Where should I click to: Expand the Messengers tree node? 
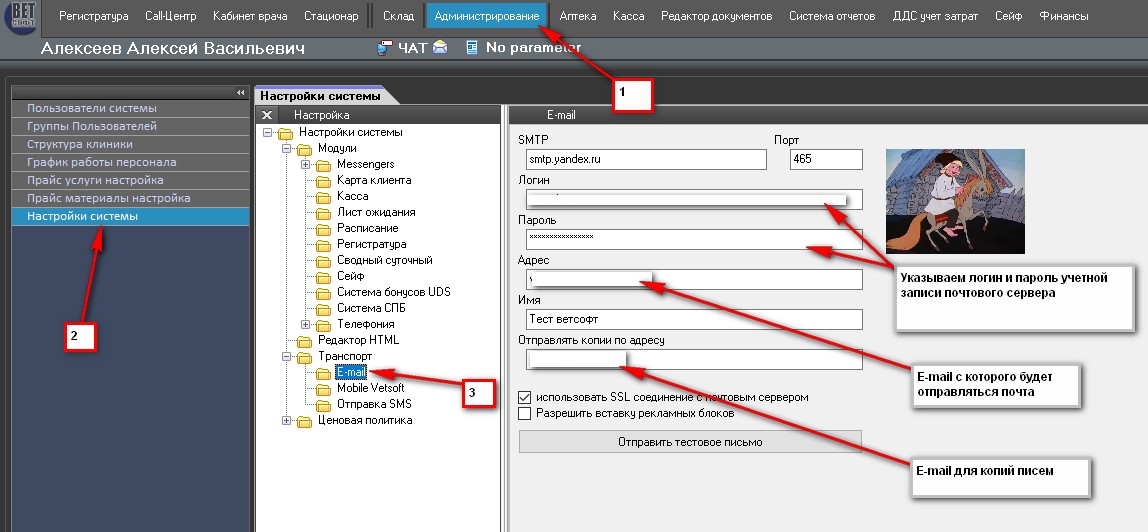click(x=306, y=164)
